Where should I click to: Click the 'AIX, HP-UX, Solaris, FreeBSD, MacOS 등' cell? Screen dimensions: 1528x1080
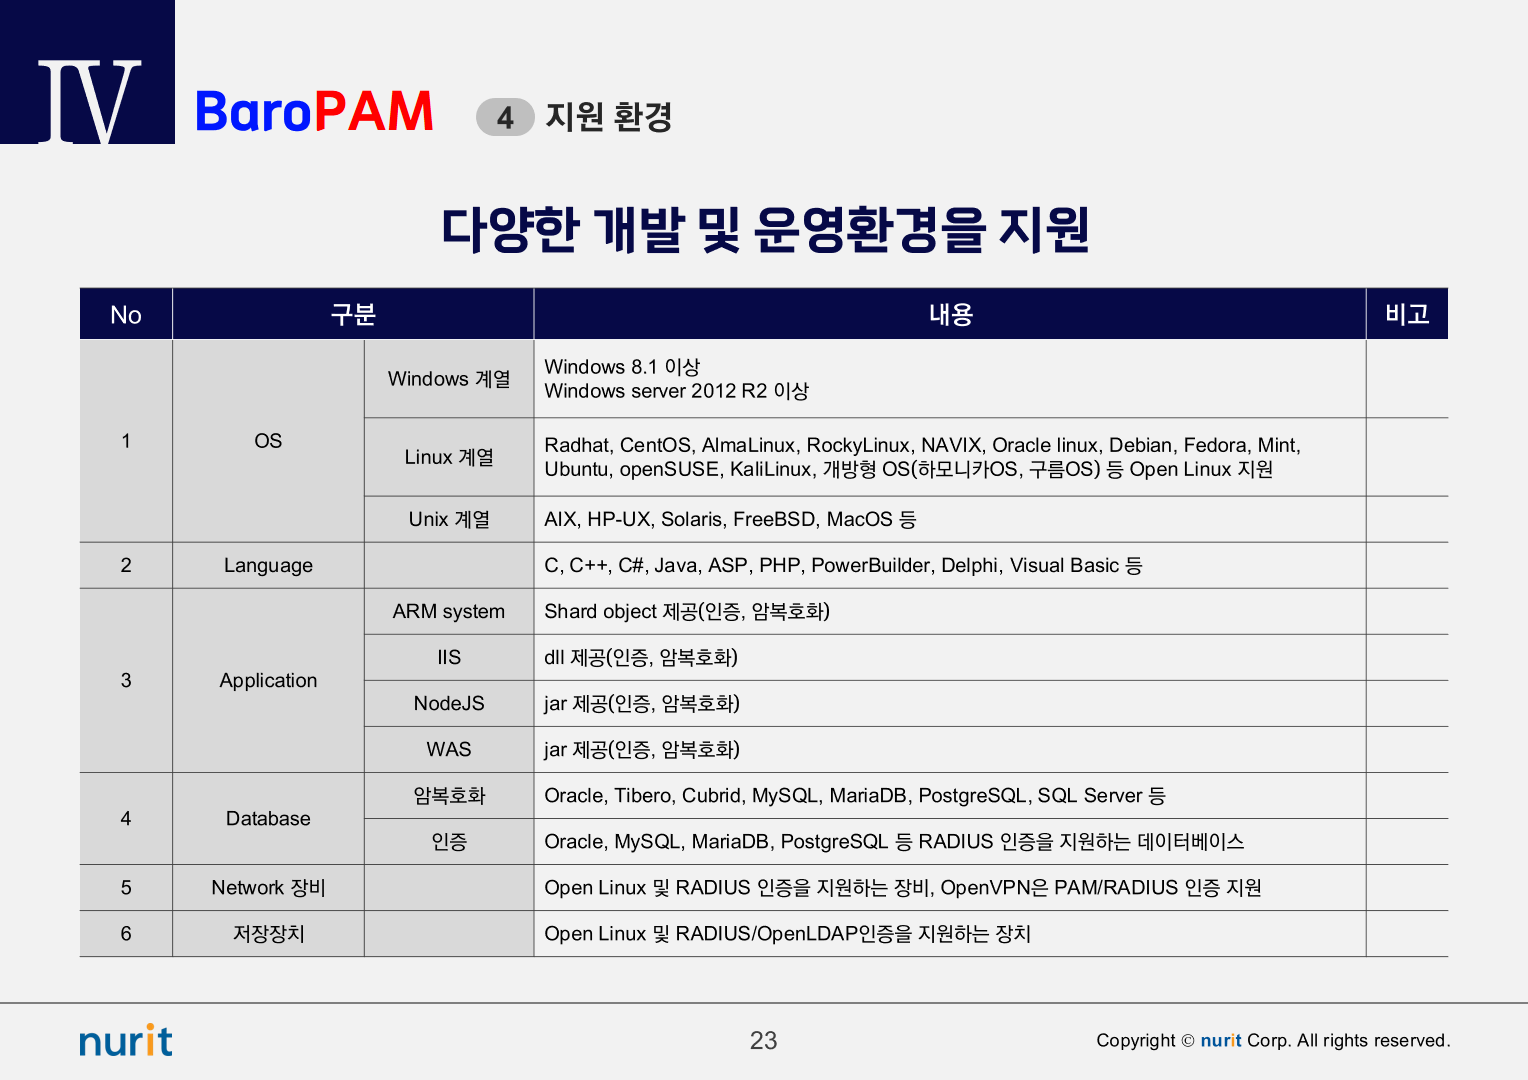click(950, 519)
